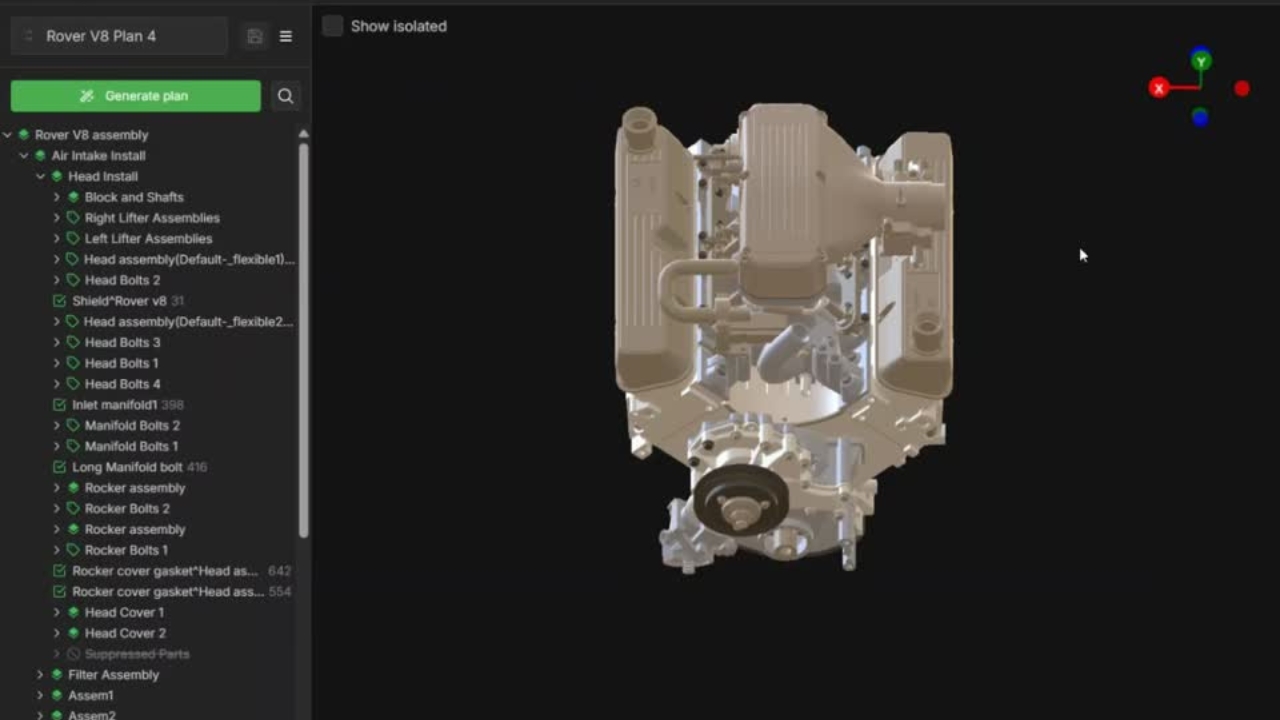
Task: Click the Block and Shafts cube icon
Action: pyautogui.click(x=73, y=197)
